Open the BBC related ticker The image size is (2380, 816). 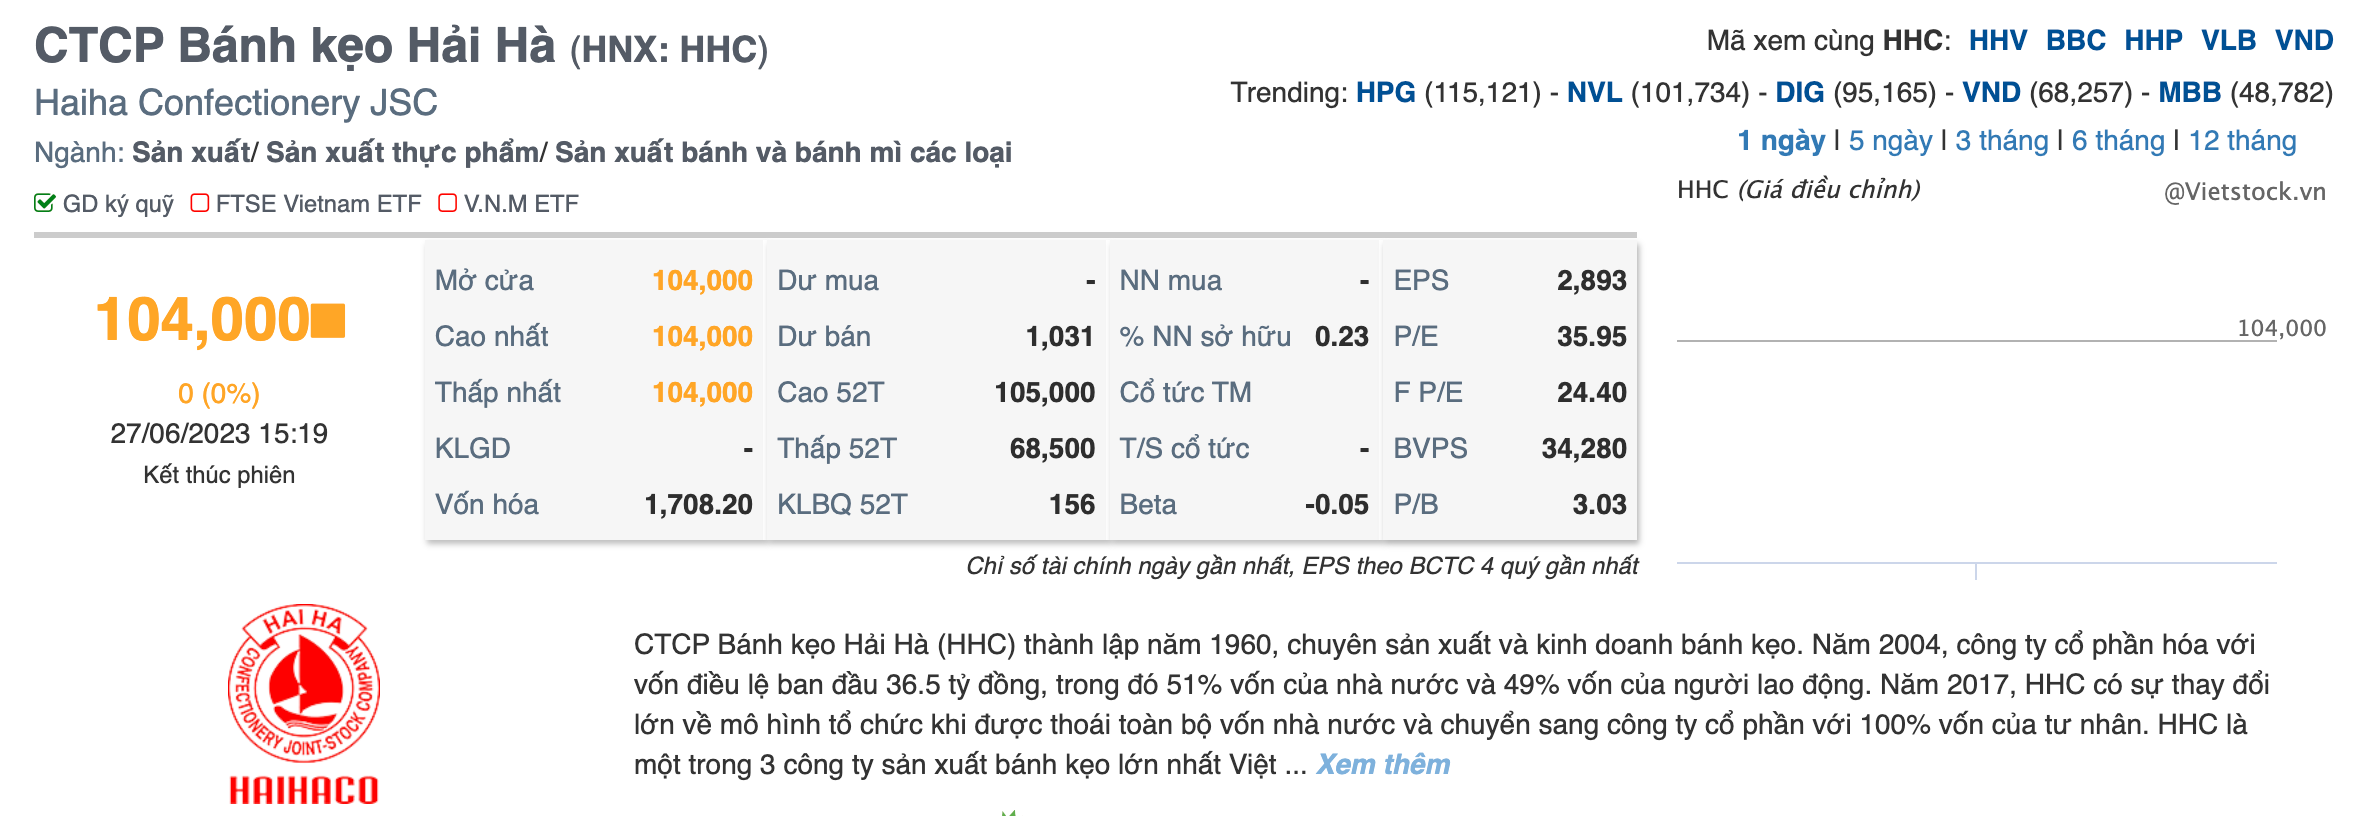point(2075,41)
